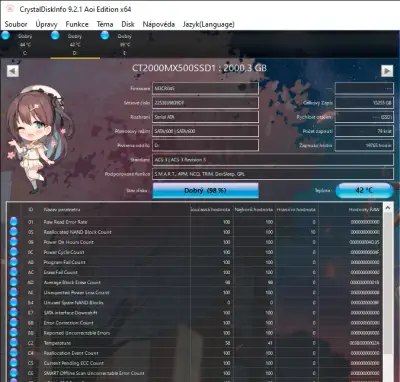Open the Funkce menu

click(x=77, y=24)
